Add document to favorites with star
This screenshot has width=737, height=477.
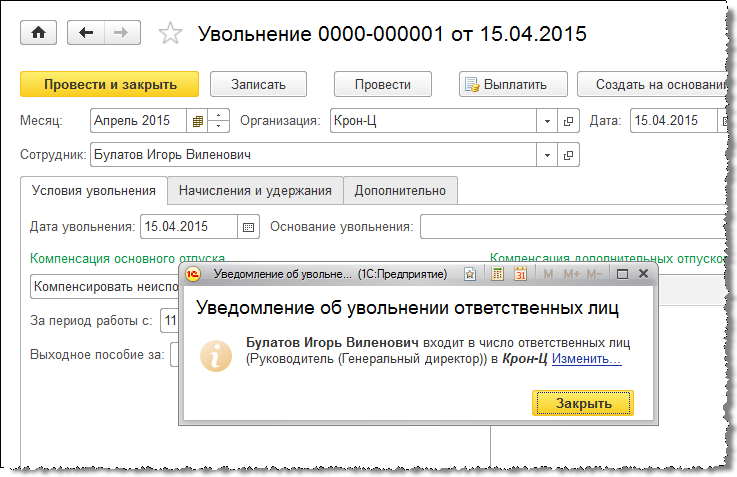(x=171, y=34)
